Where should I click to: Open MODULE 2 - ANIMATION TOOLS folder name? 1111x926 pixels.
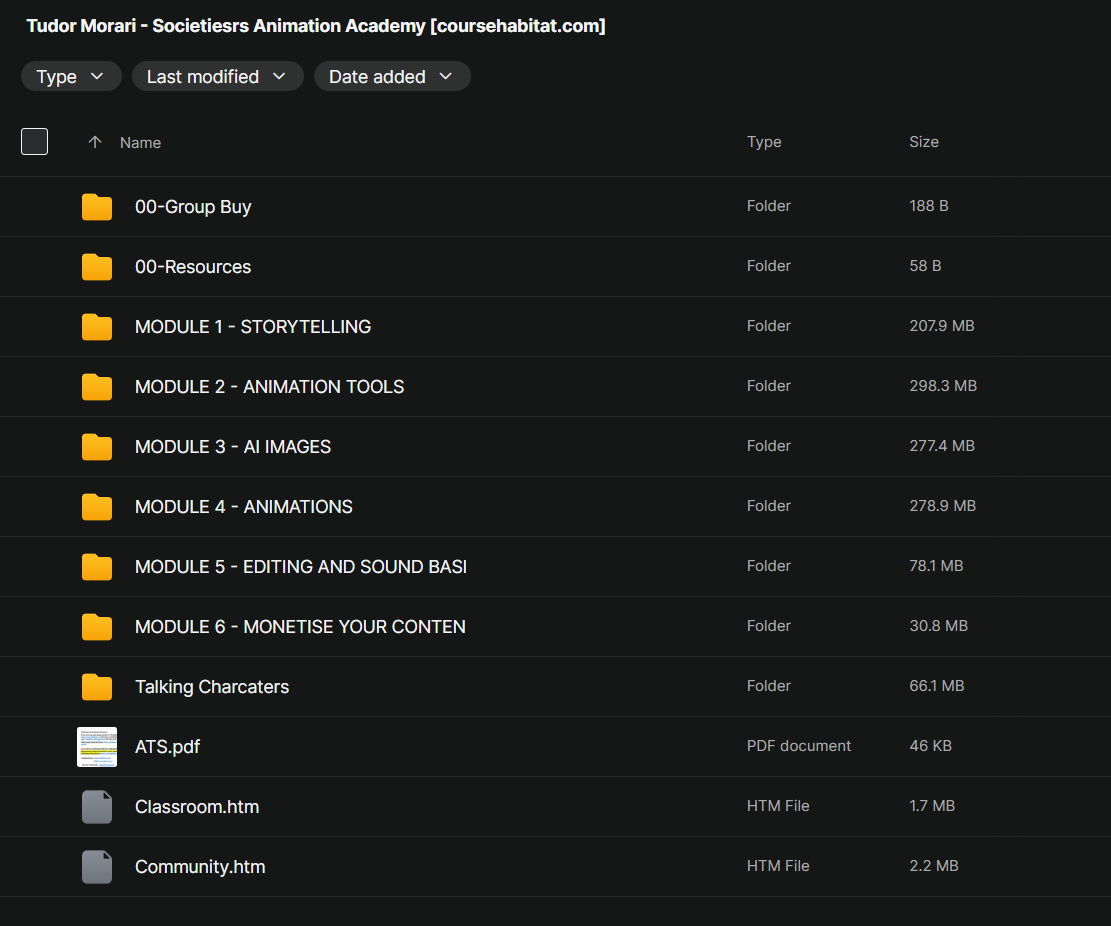(x=269, y=387)
